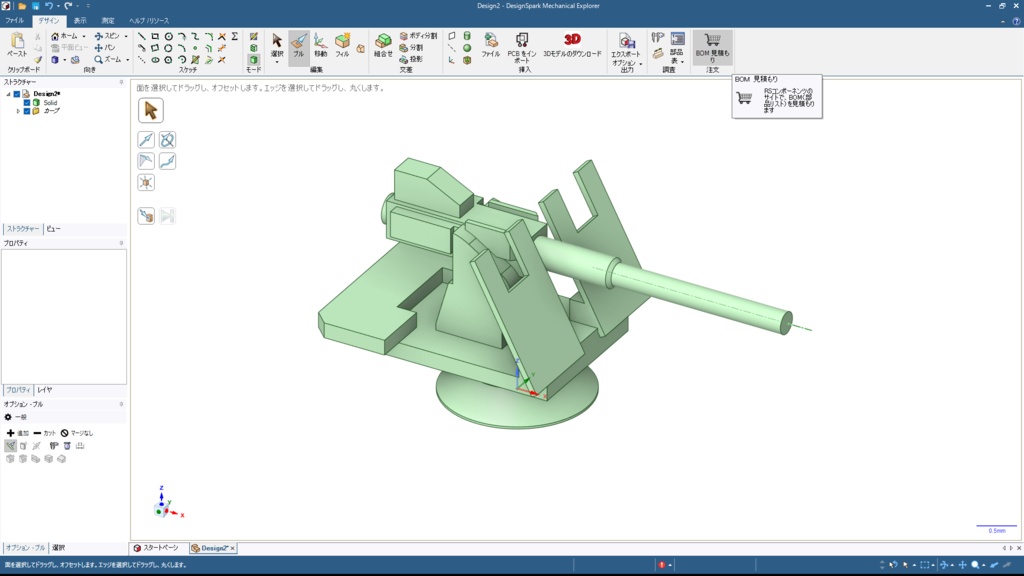Pin the プロパティ panel

(x=121, y=243)
